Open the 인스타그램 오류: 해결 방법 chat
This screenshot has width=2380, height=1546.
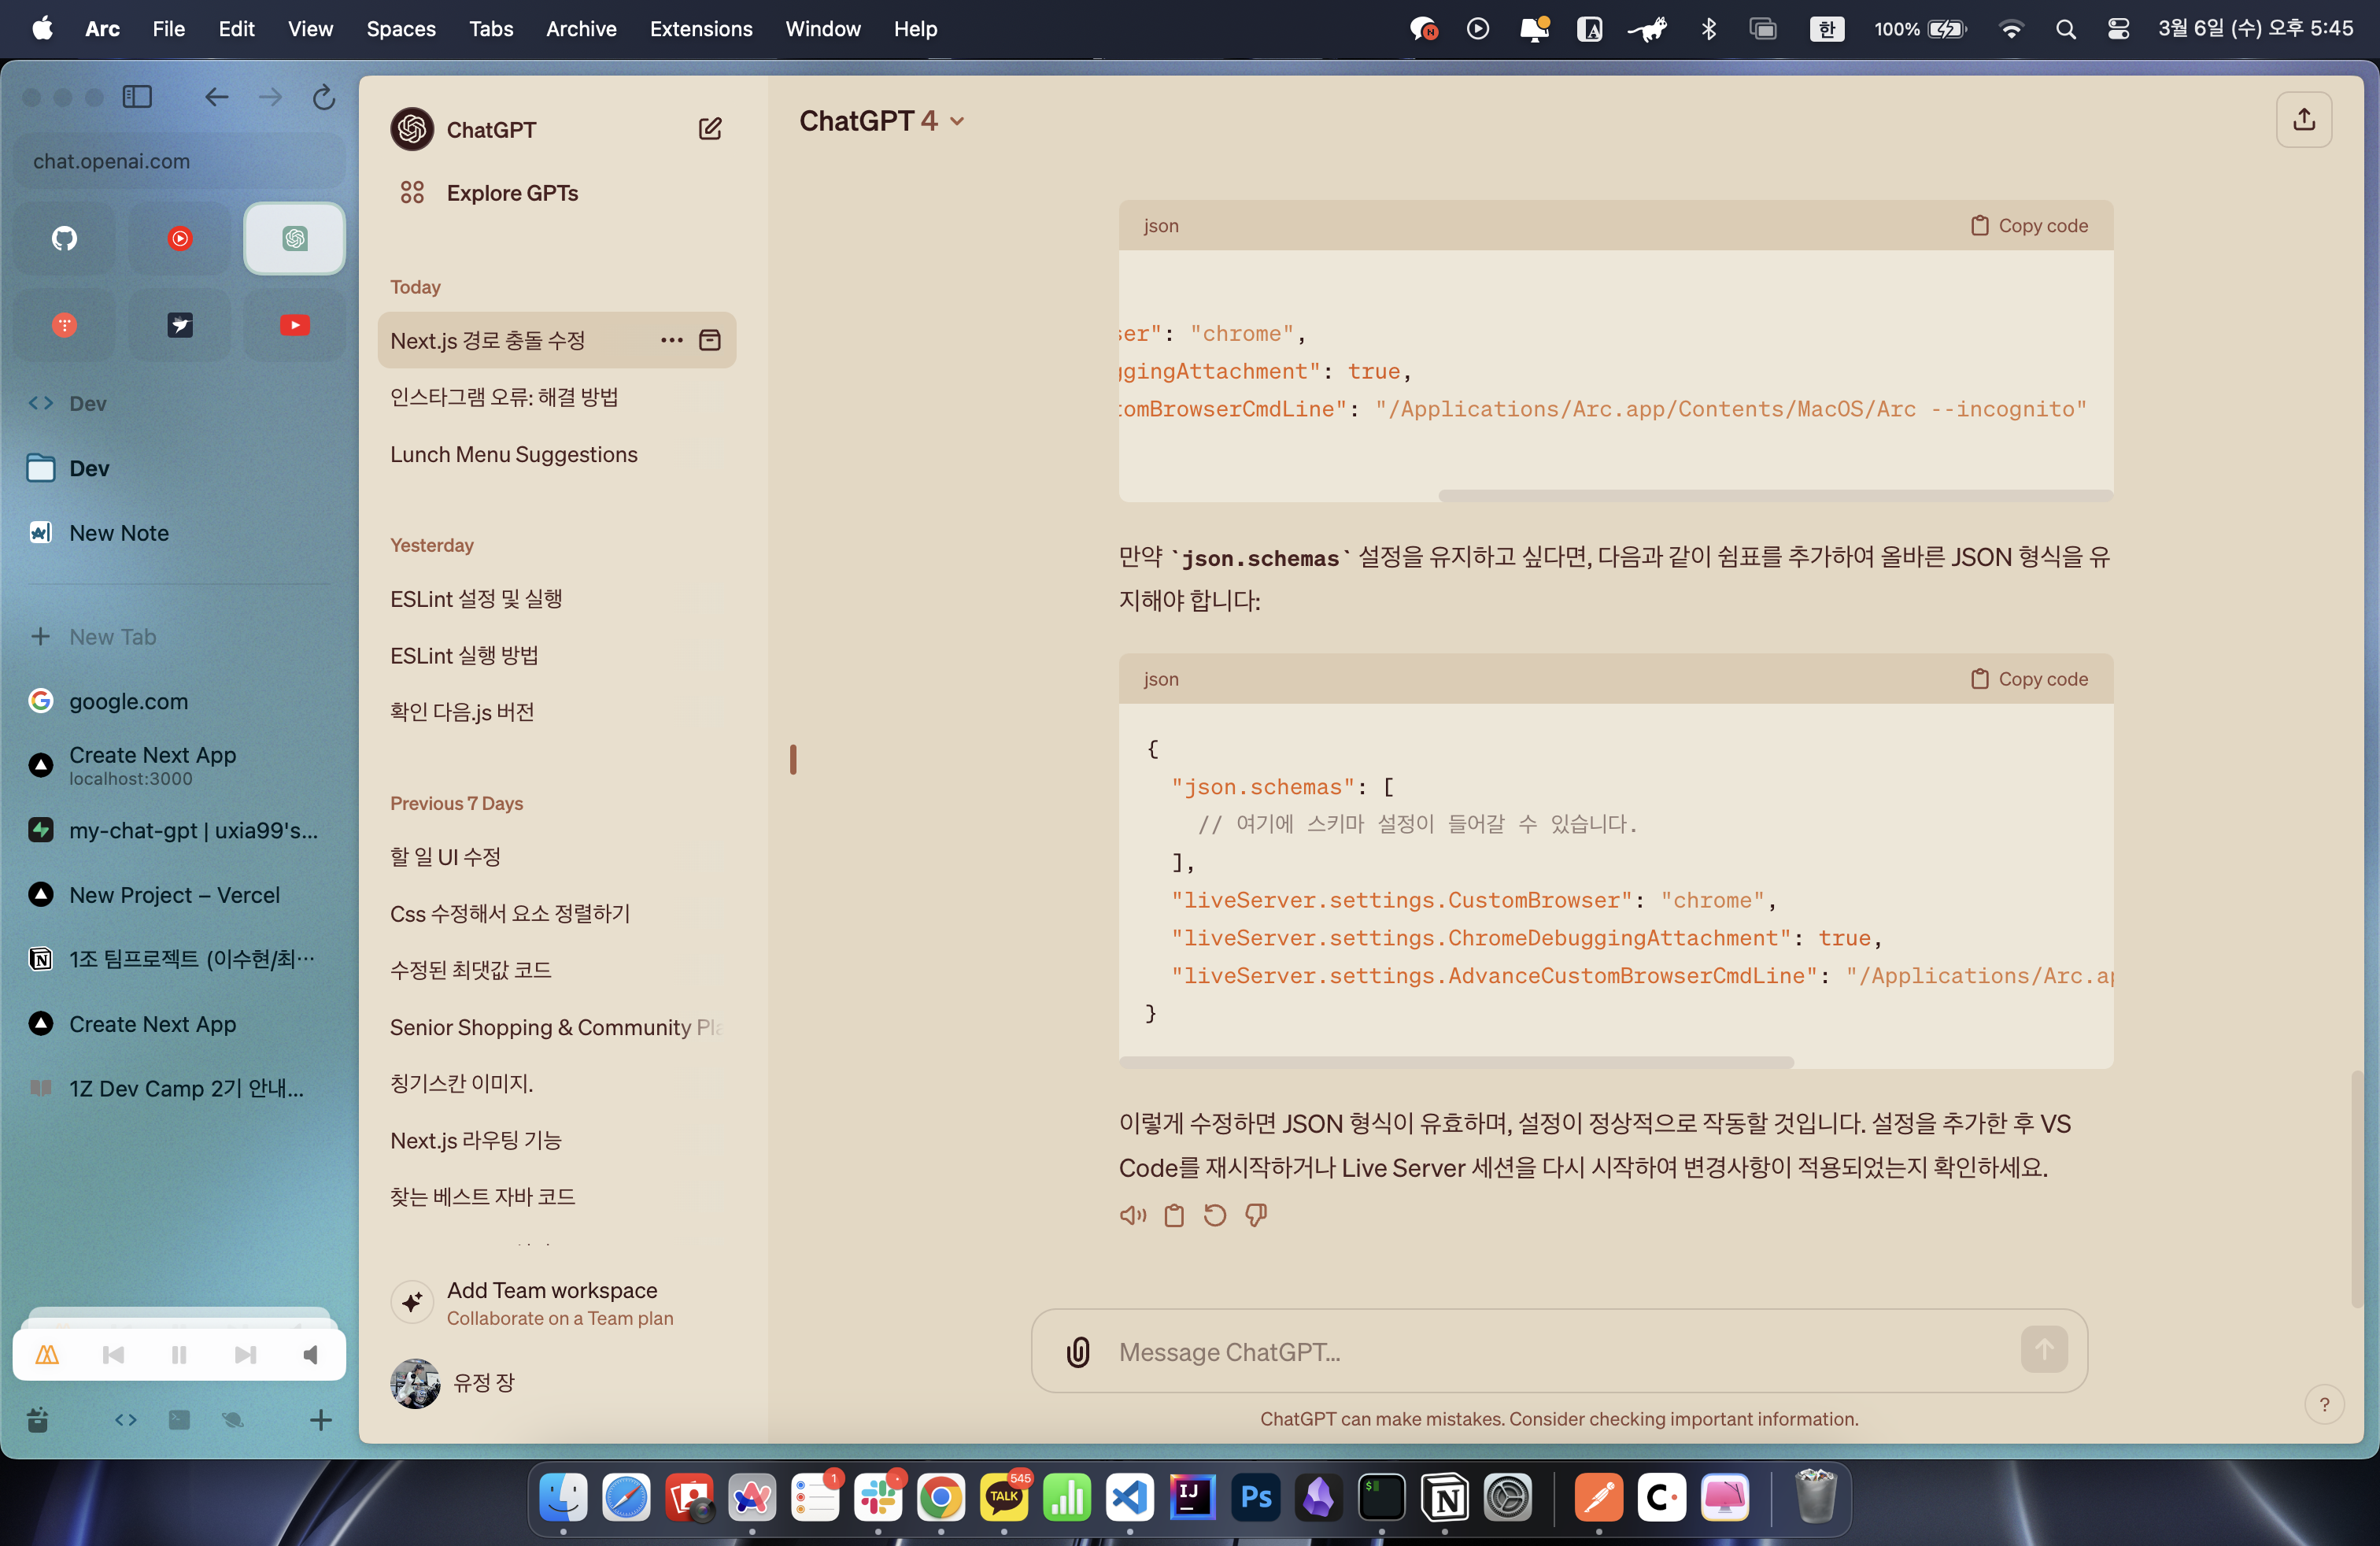coord(557,397)
